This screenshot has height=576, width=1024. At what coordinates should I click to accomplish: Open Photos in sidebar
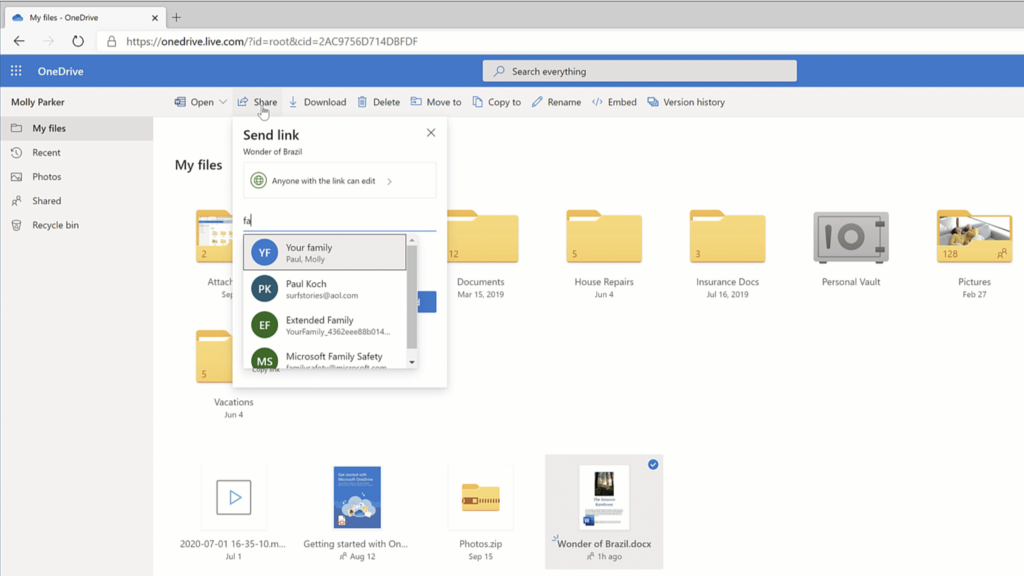tap(76, 176)
